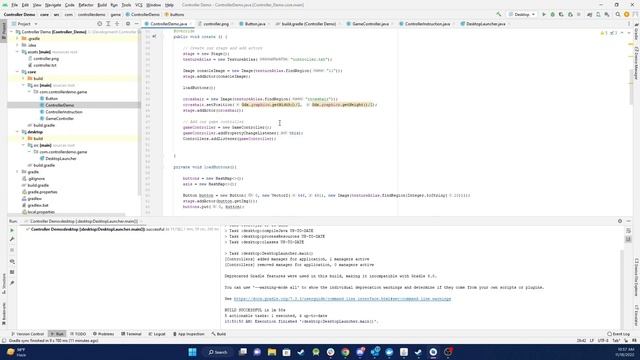
Task: Open the Logcat tool window
Action: coord(157,334)
